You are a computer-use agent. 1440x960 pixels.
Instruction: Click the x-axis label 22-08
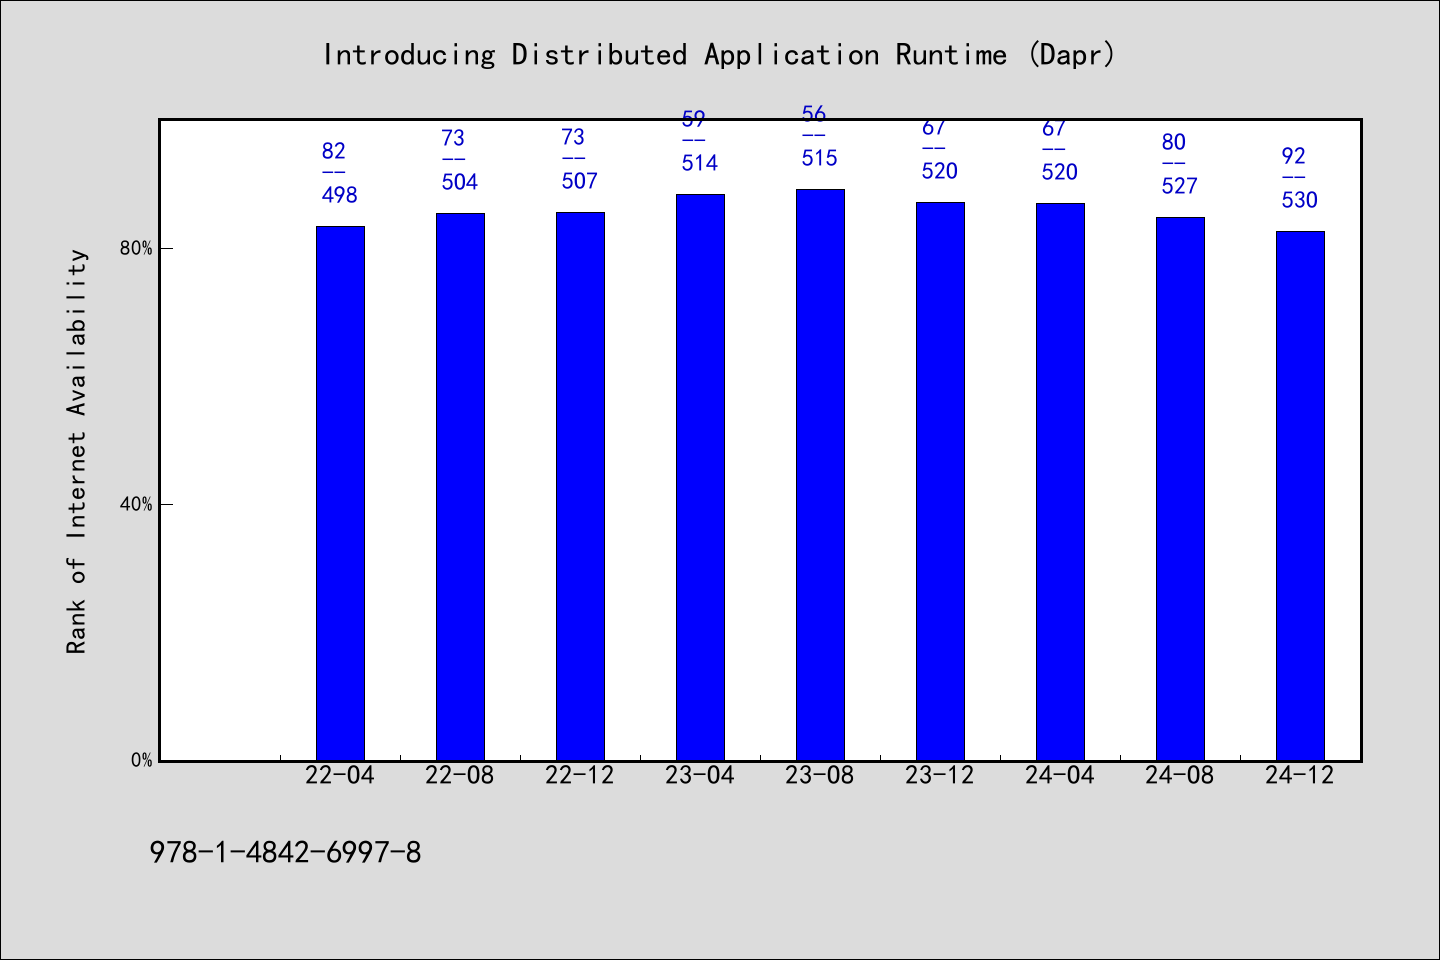[460, 775]
